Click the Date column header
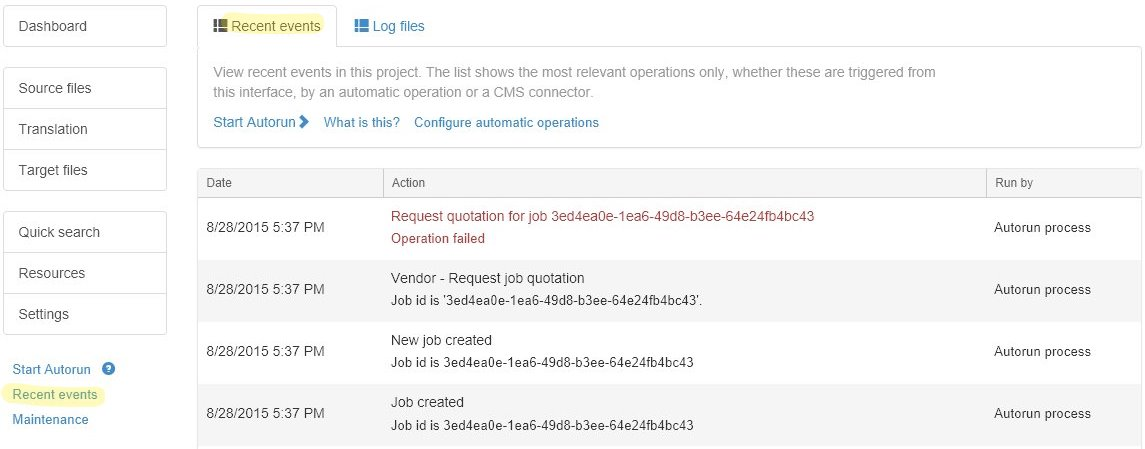The width and height of the screenshot is (1145, 449). click(219, 183)
